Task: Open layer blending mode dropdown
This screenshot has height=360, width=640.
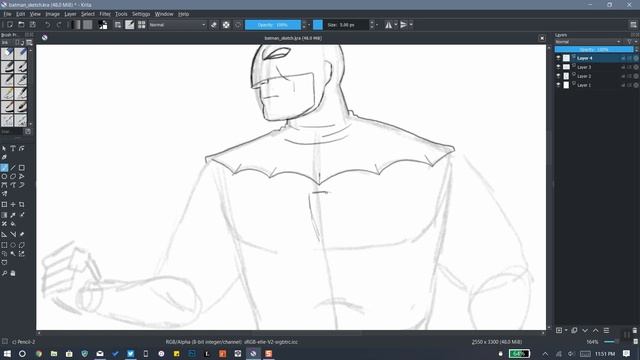Action: point(588,42)
